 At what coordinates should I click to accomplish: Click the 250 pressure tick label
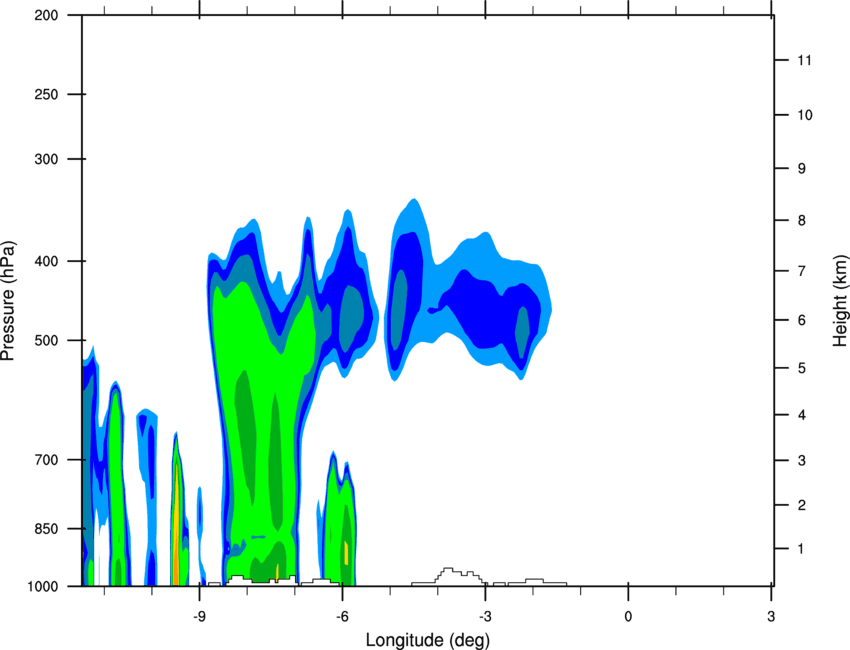tap(46, 94)
